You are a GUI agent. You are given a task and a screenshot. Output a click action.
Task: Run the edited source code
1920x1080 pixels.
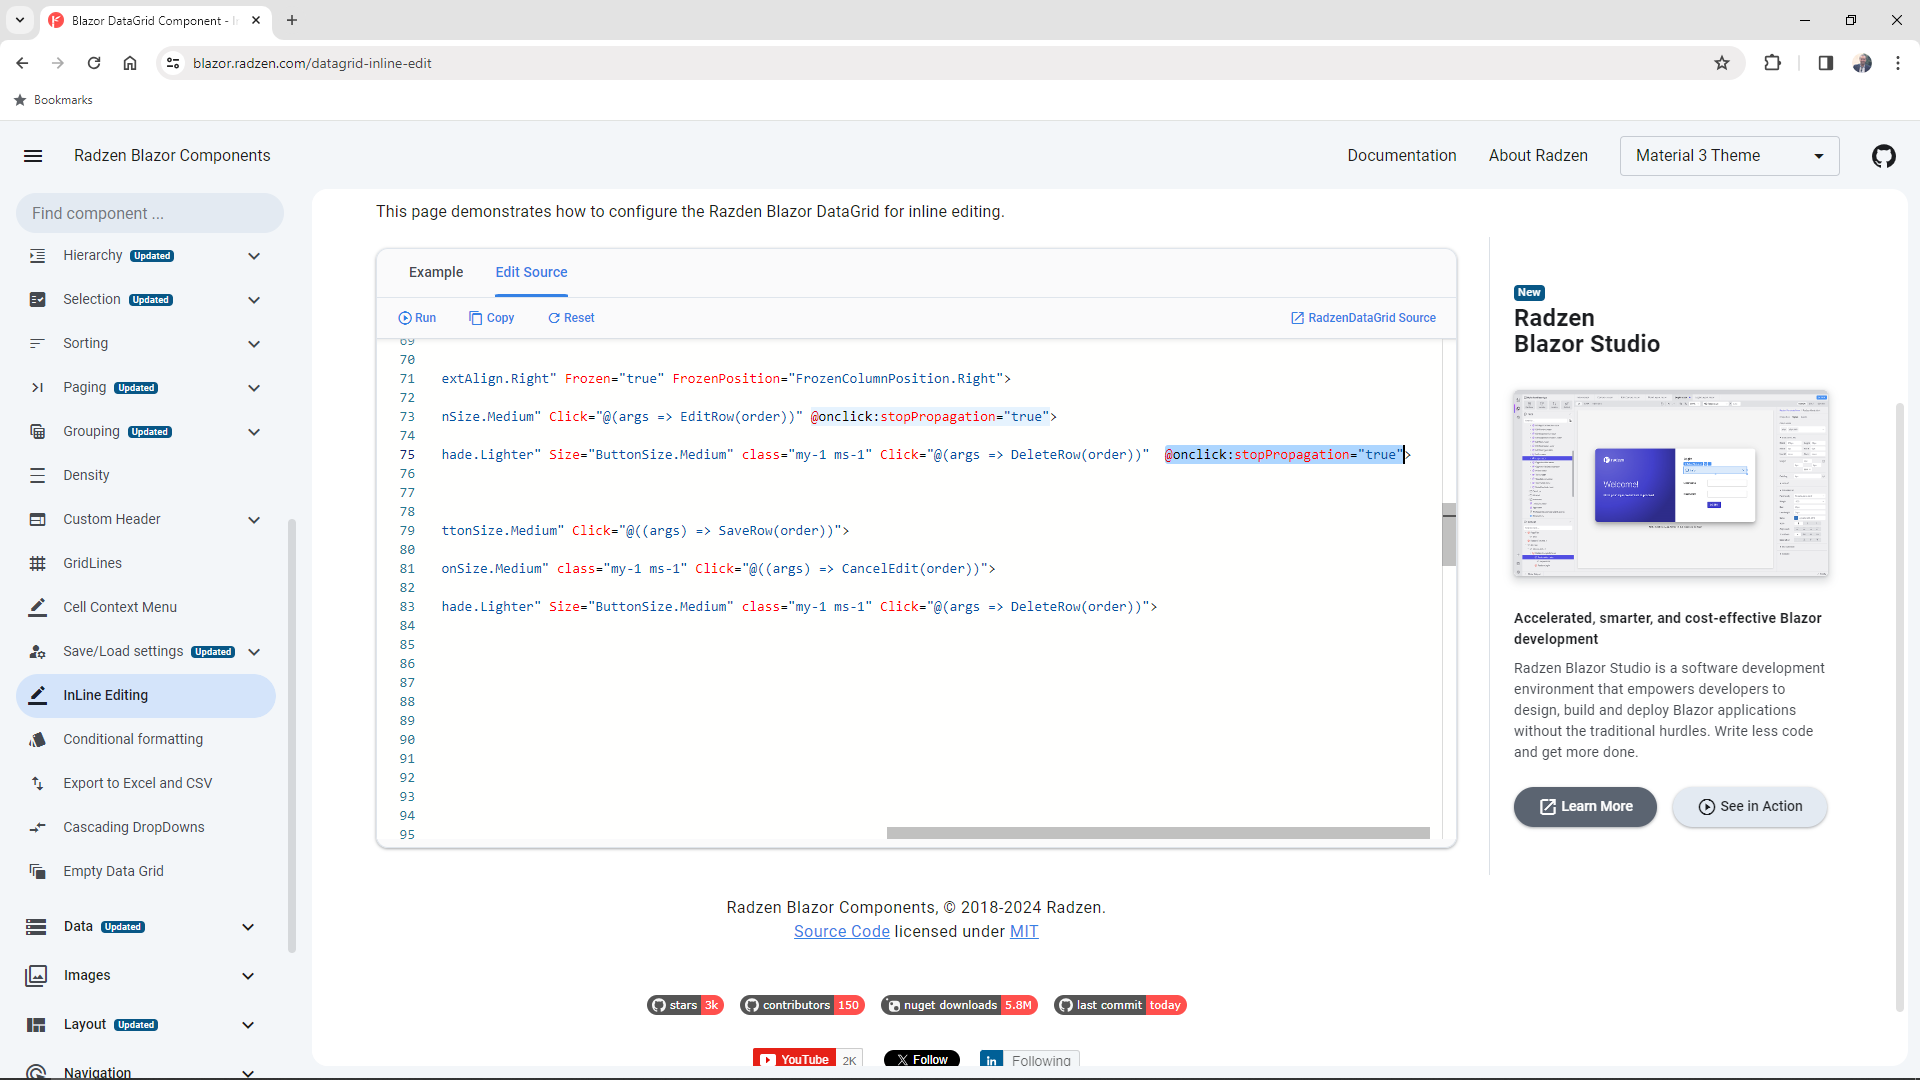coord(417,318)
